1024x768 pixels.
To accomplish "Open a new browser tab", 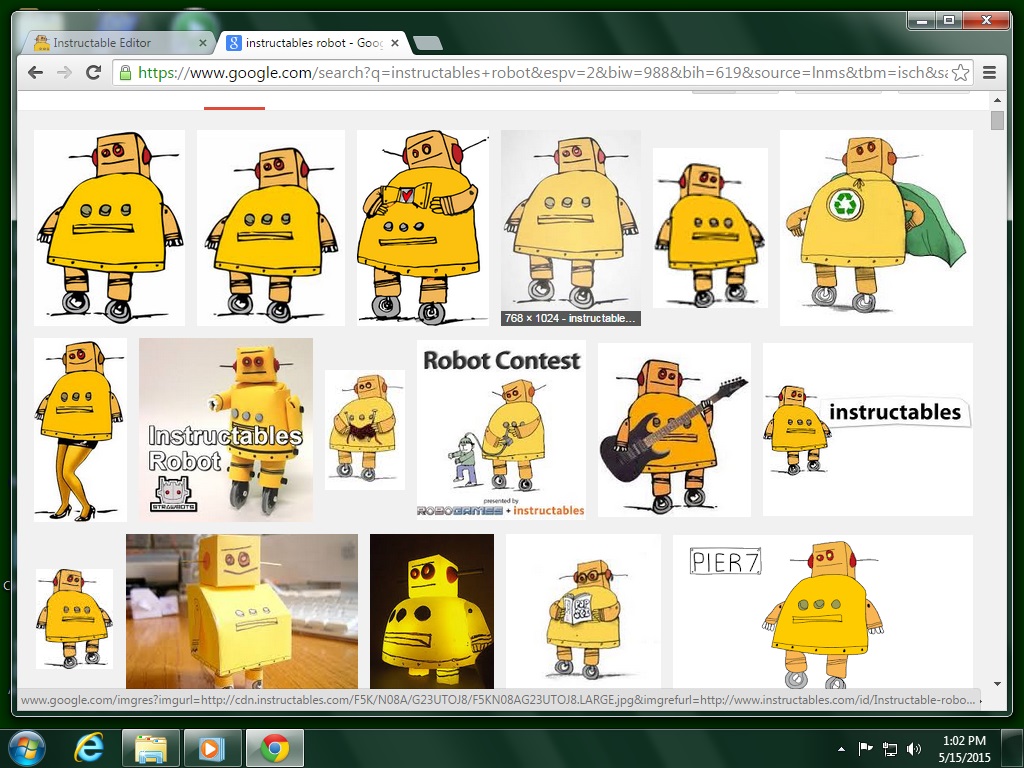I will tap(428, 42).
